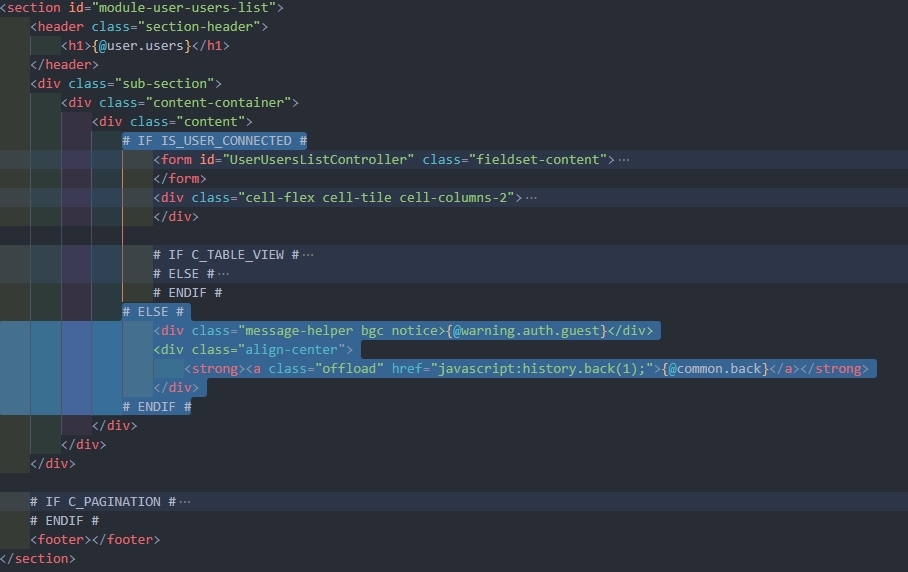The image size is (908, 572).
Task: Click the javascript:history.back(1); href value
Action: click(541, 369)
